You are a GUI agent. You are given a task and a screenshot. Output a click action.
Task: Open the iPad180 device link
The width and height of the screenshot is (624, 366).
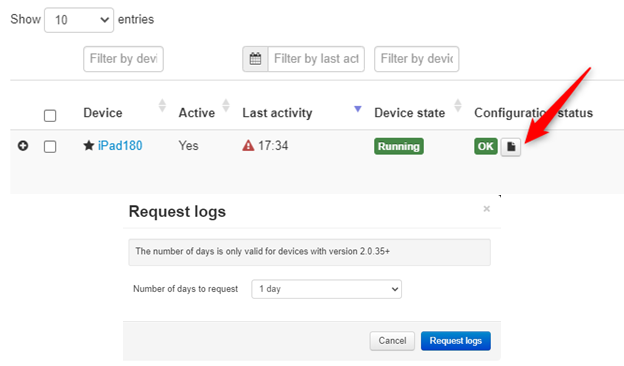120,146
